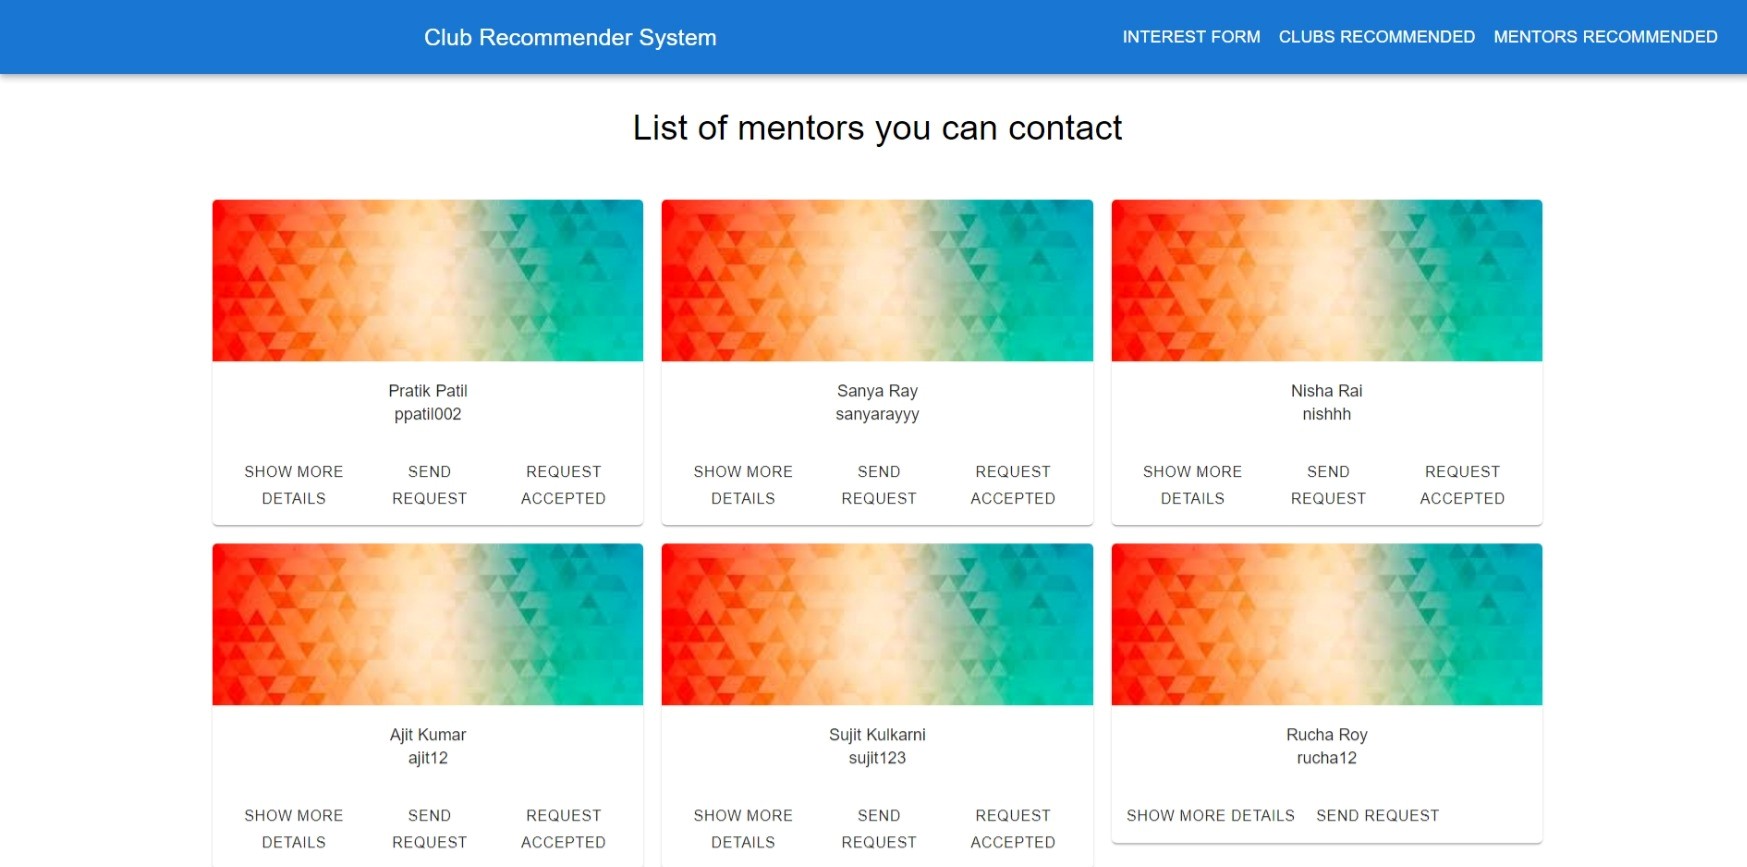This screenshot has height=867, width=1747.
Task: Click Request Accepted for Sanya Ray
Action: [x=1011, y=485]
